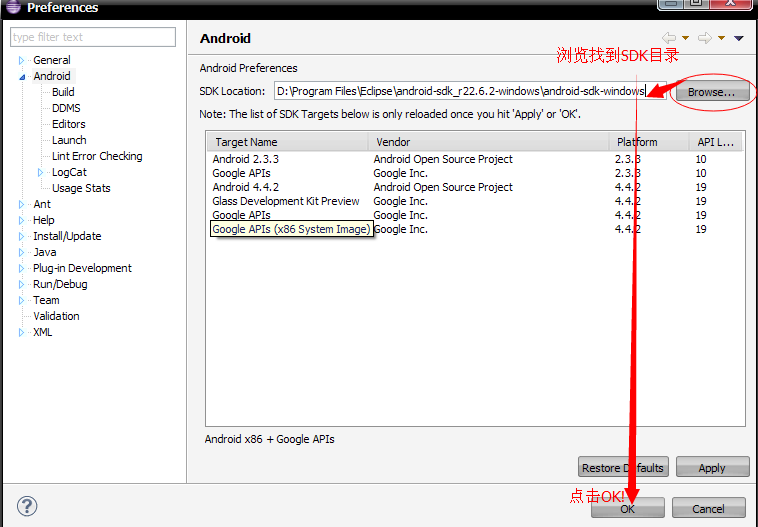
Task: Select the Java preferences category
Action: [45, 252]
